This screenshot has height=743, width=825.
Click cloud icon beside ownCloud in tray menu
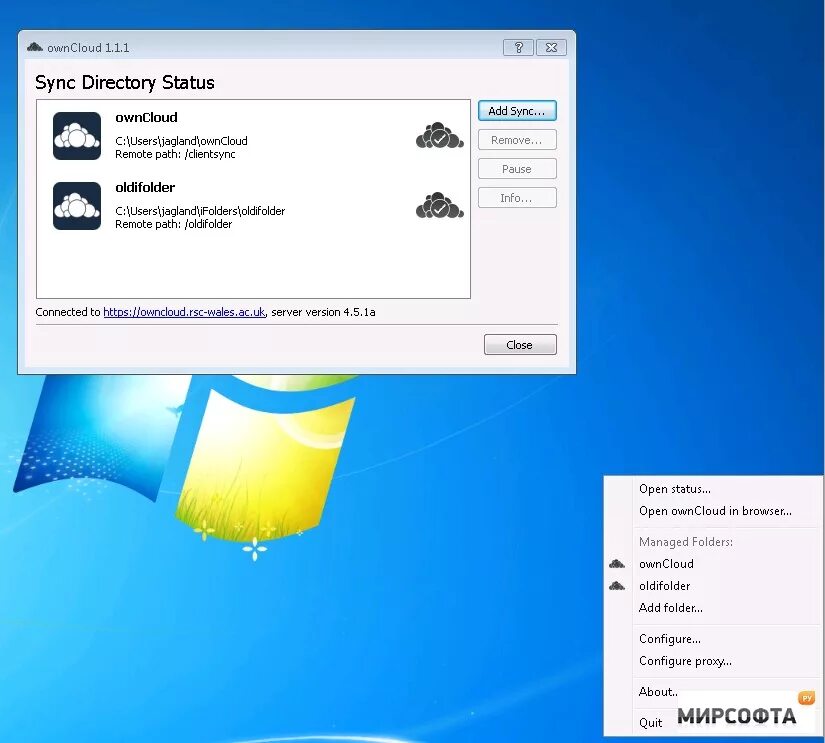(x=617, y=564)
